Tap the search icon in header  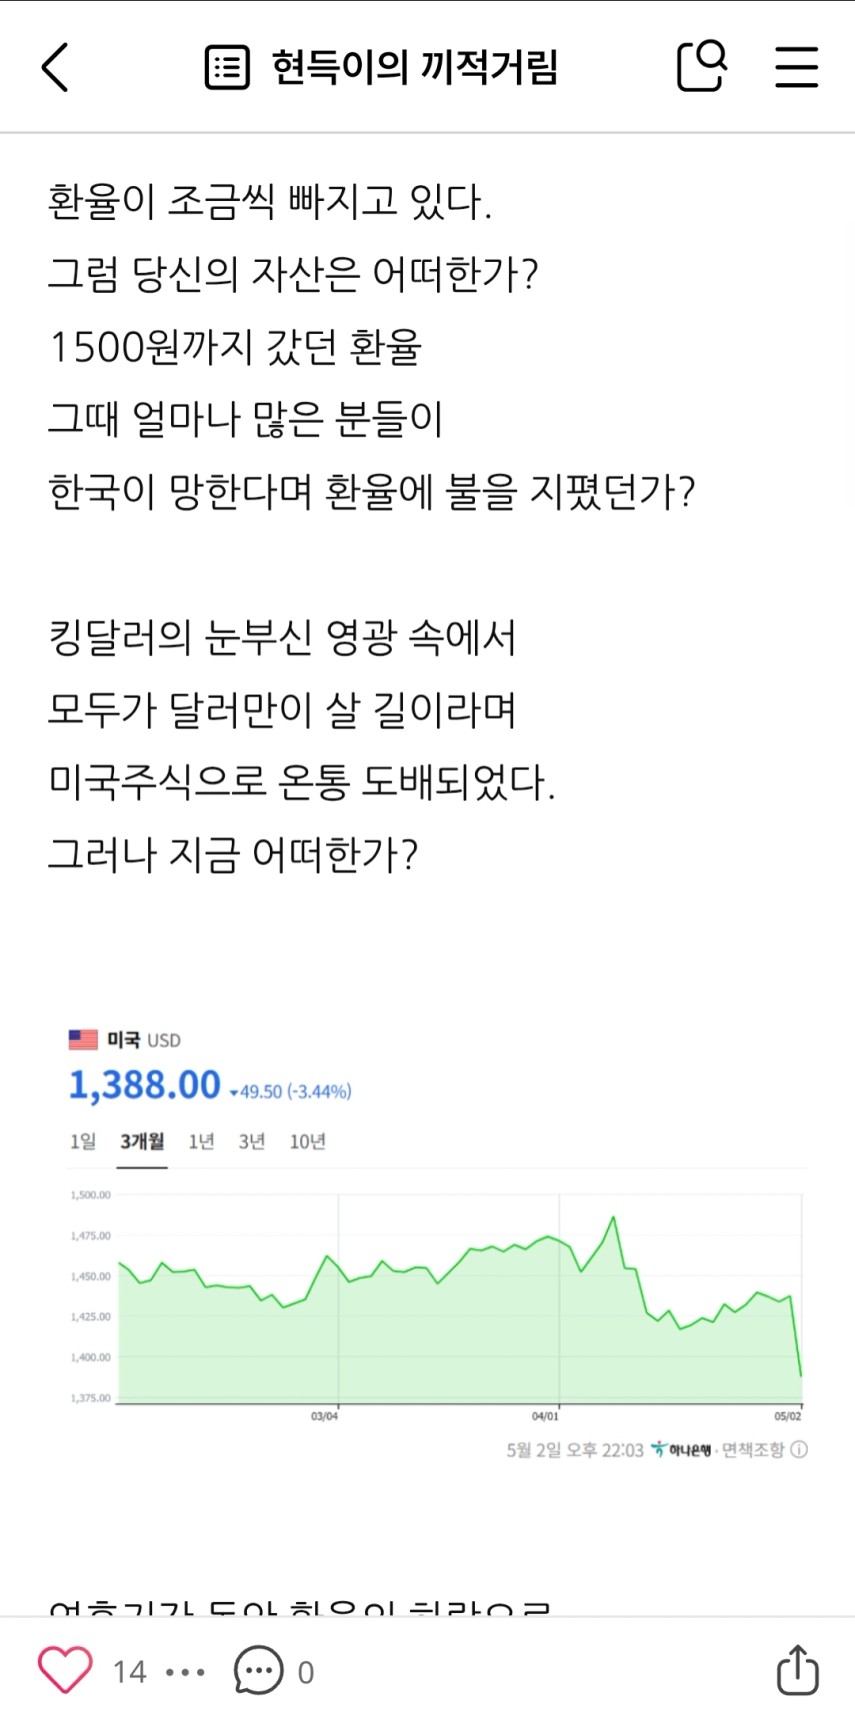[701, 67]
